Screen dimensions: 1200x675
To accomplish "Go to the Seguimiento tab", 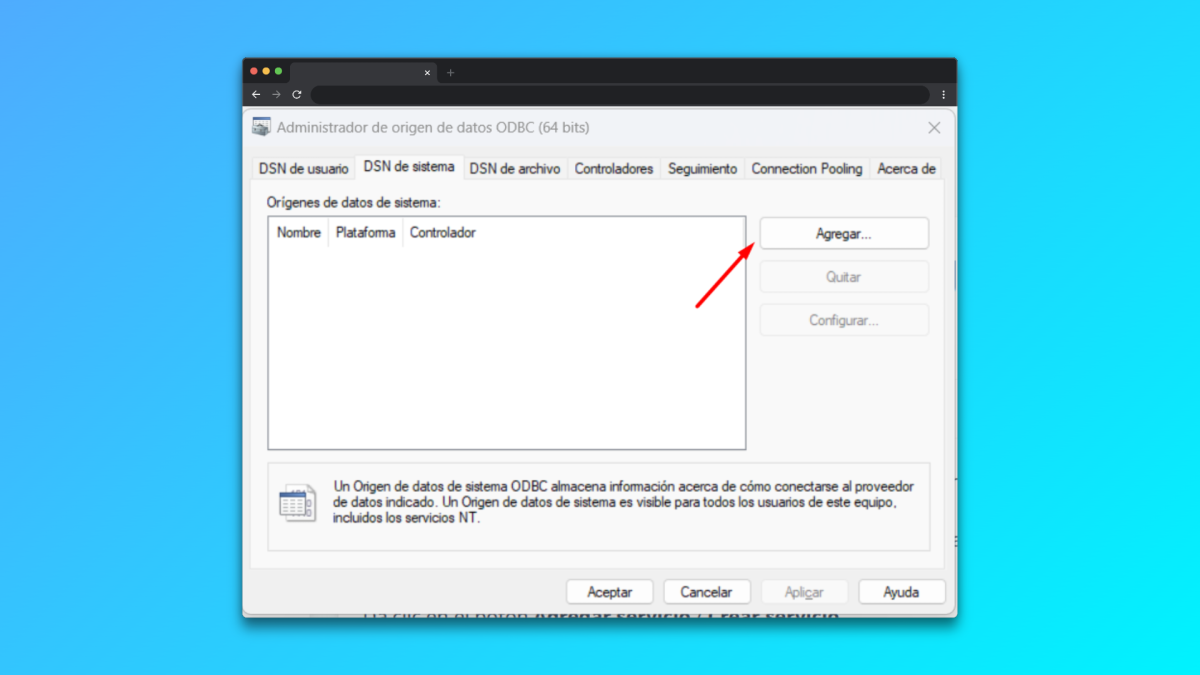I will tap(702, 169).
